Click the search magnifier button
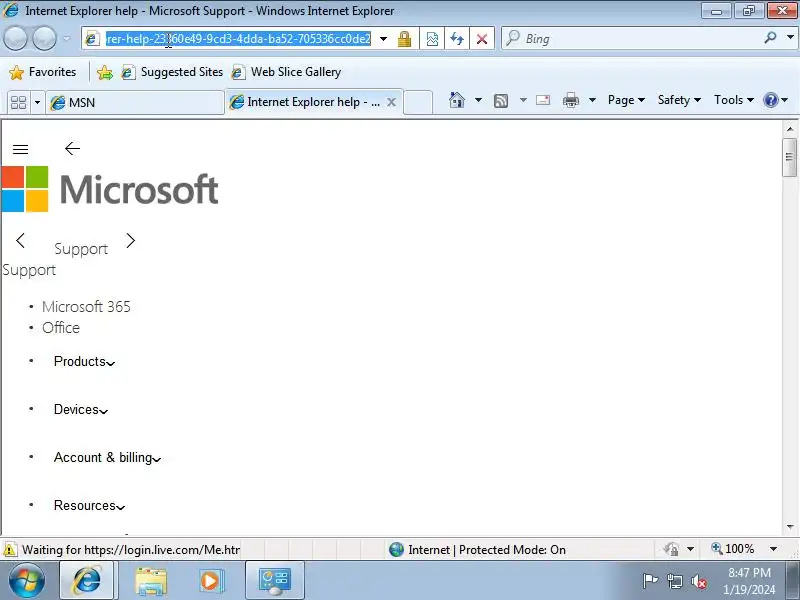The height and width of the screenshot is (600, 800). pos(770,38)
